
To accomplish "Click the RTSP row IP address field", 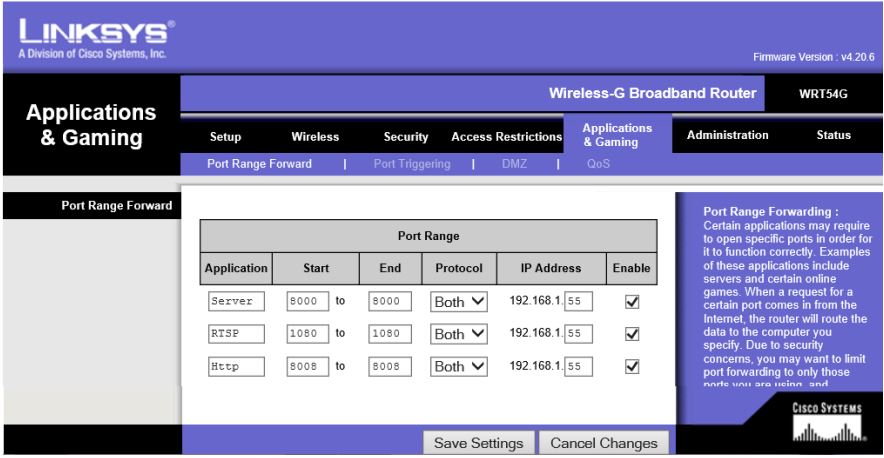I will pyautogui.click(x=579, y=333).
